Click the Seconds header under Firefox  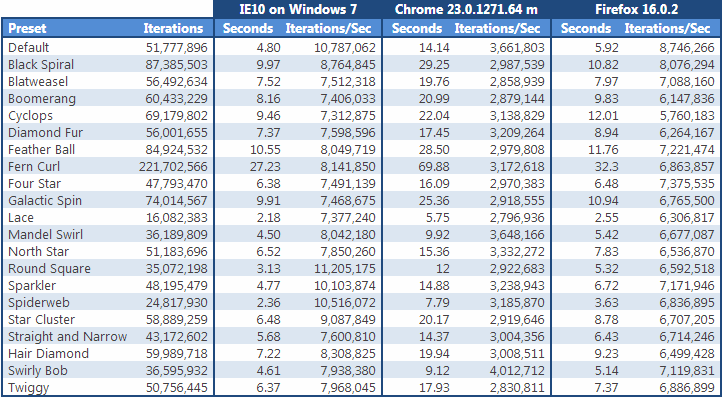pyautogui.click(x=586, y=29)
